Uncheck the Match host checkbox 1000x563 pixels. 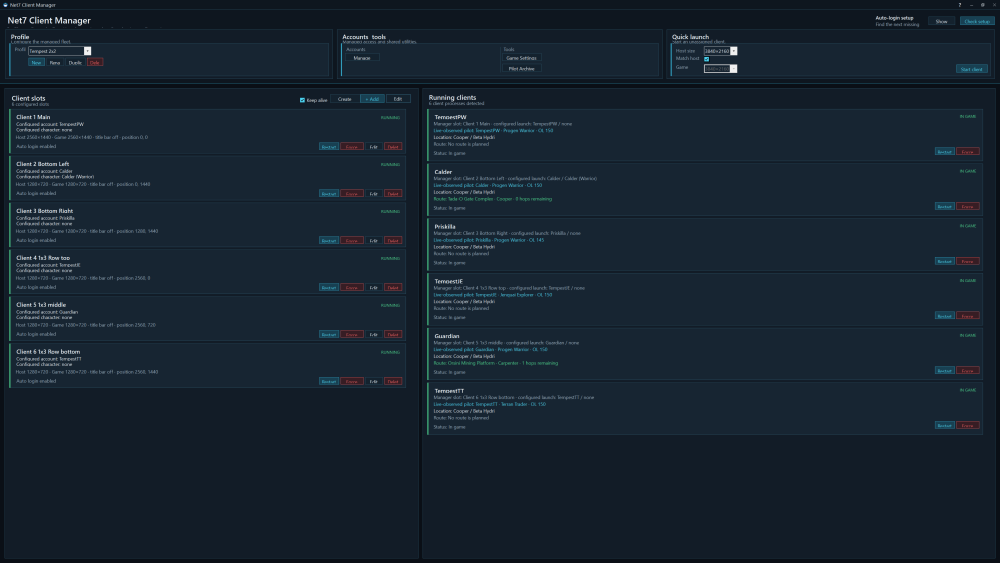(707, 59)
